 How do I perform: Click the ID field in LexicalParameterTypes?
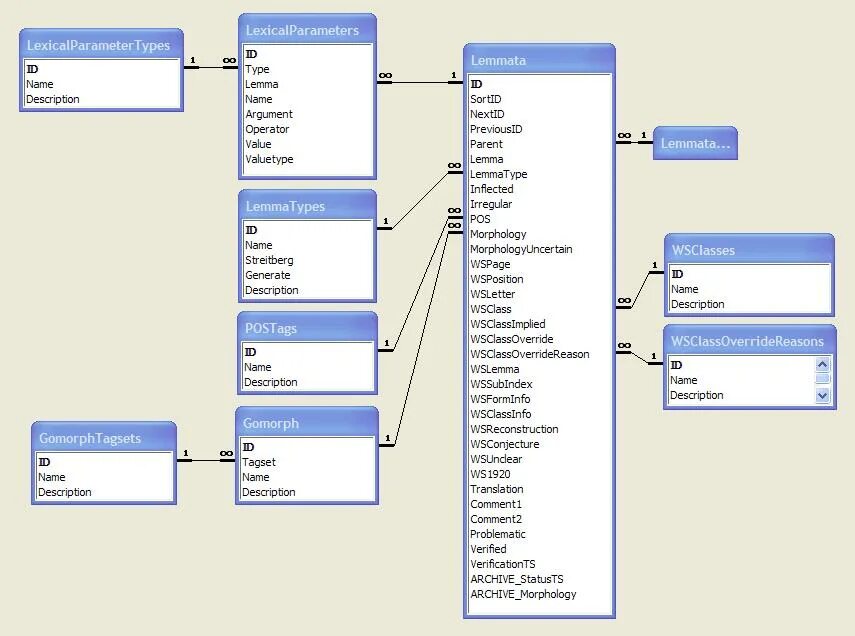(102, 69)
